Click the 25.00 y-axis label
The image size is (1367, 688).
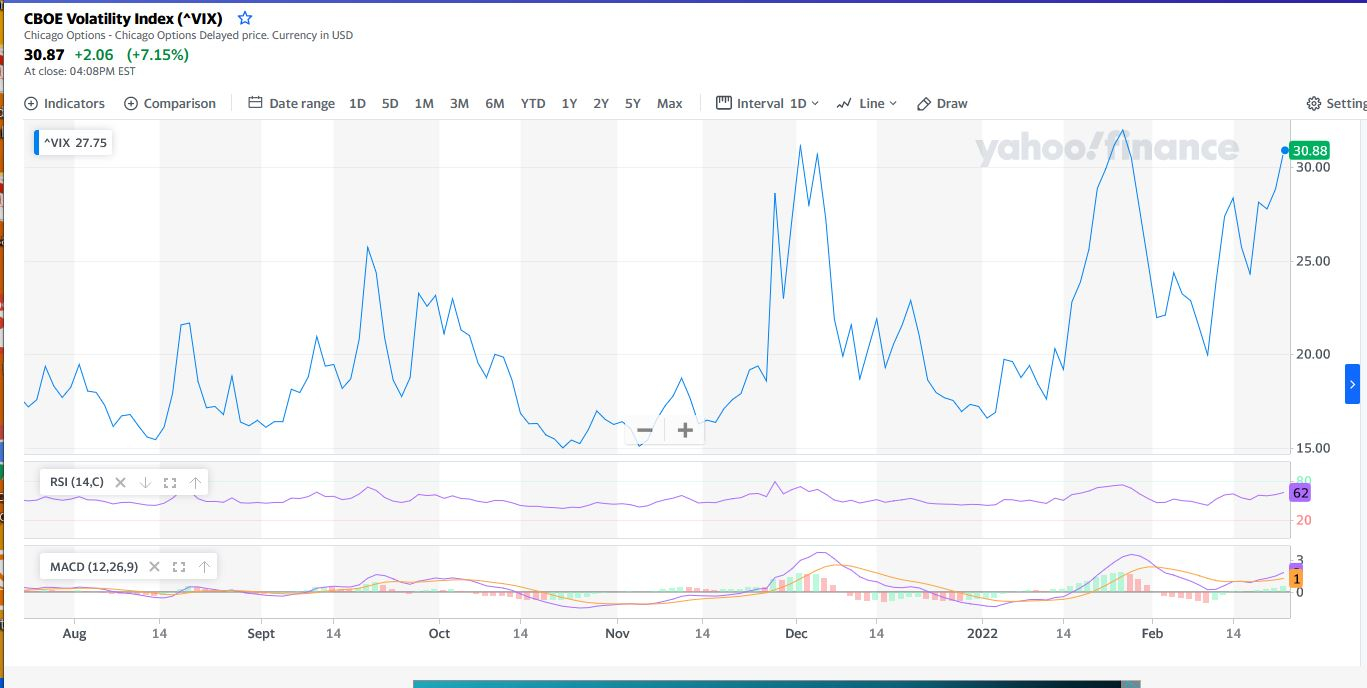1313,261
